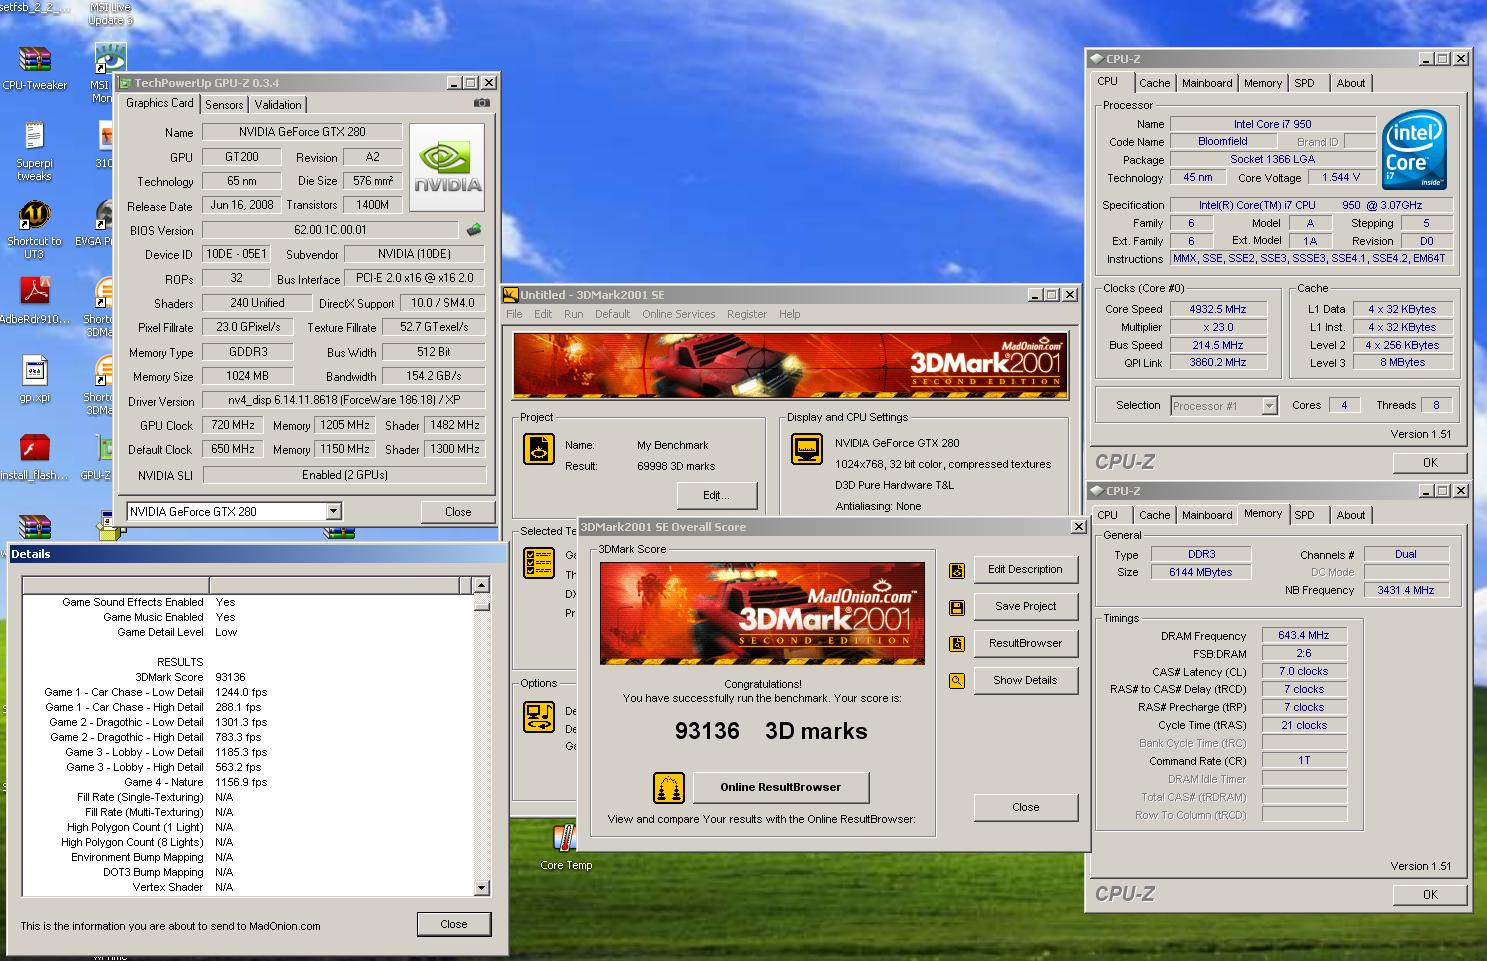Click the NVIDIA SLI field Enabled (2 GPUs)
Viewport: 1487px width, 961px height.
click(345, 476)
